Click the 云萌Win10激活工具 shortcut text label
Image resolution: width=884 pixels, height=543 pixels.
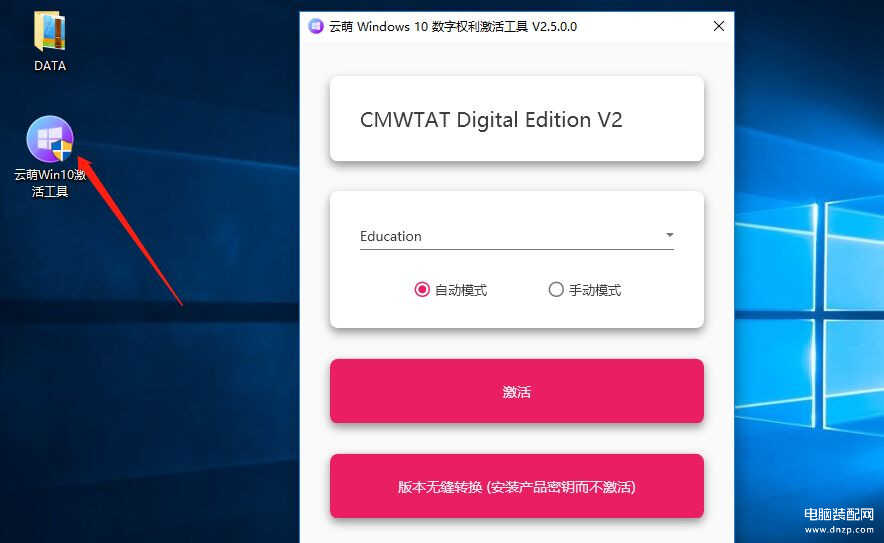50,183
